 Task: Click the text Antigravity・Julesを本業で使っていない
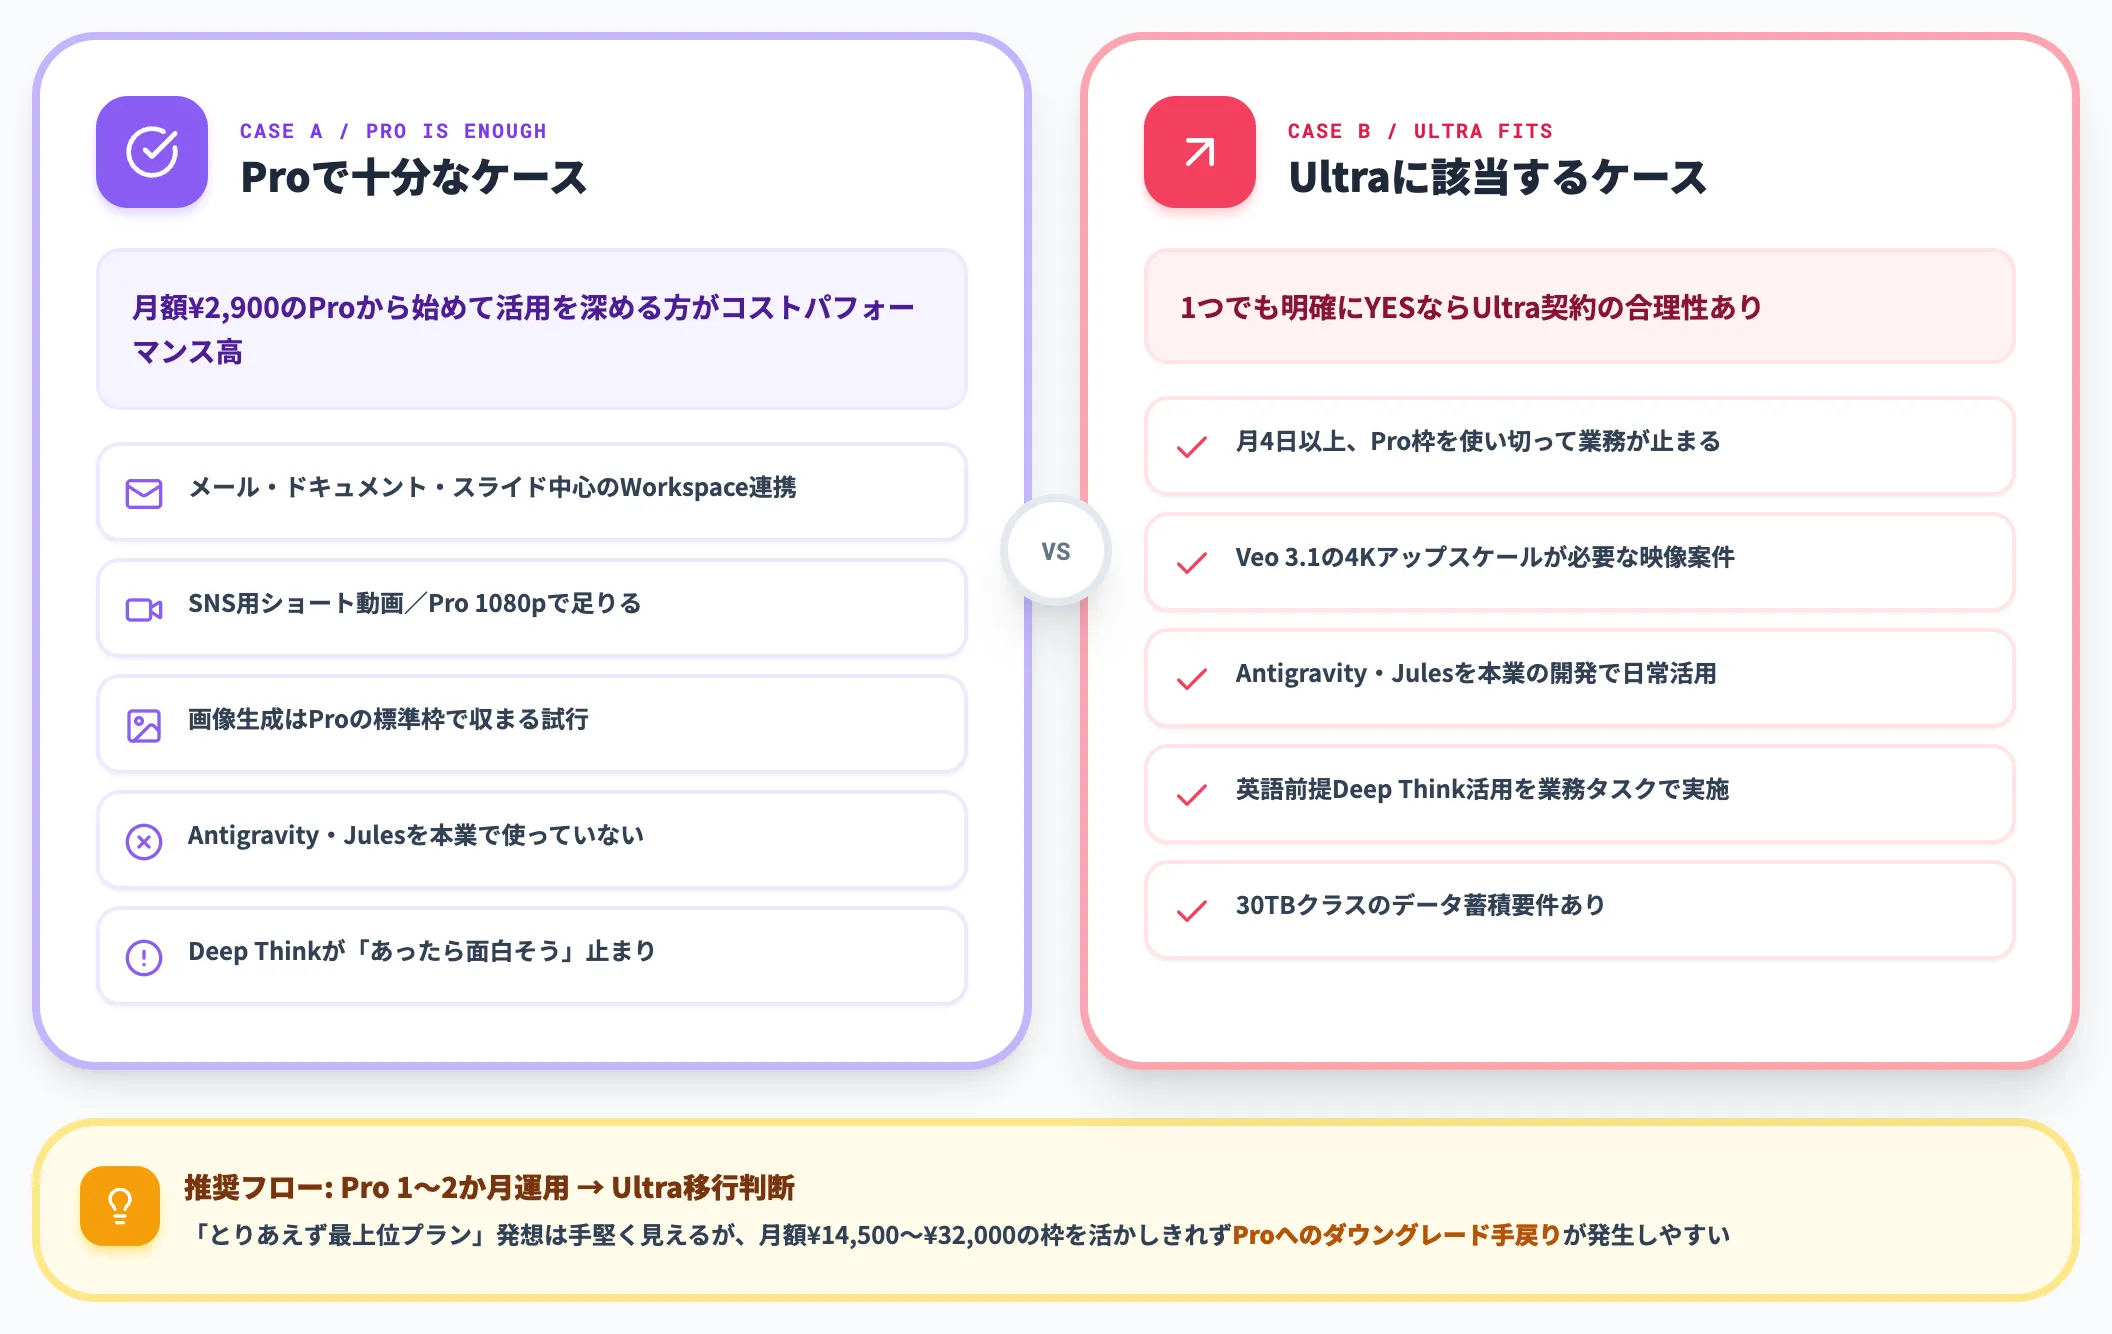[416, 836]
